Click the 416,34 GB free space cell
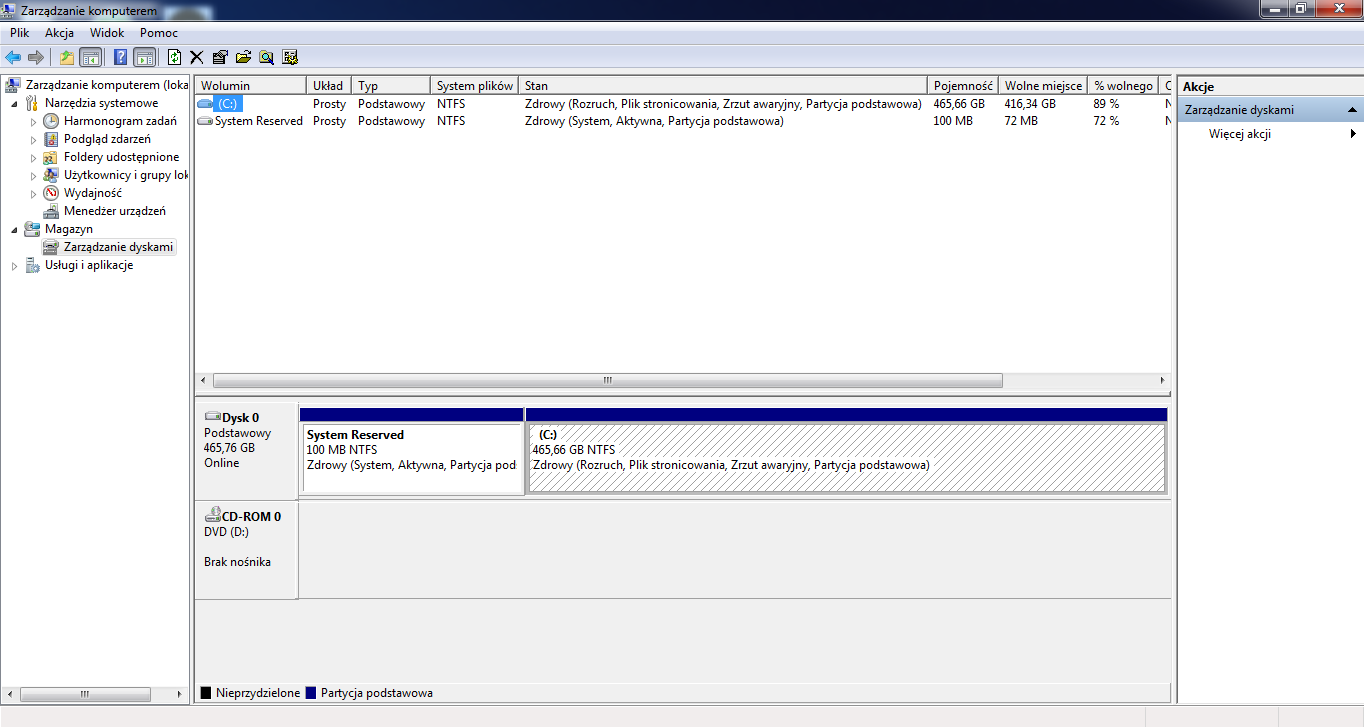The width and height of the screenshot is (1364, 727). pyautogui.click(x=1030, y=104)
